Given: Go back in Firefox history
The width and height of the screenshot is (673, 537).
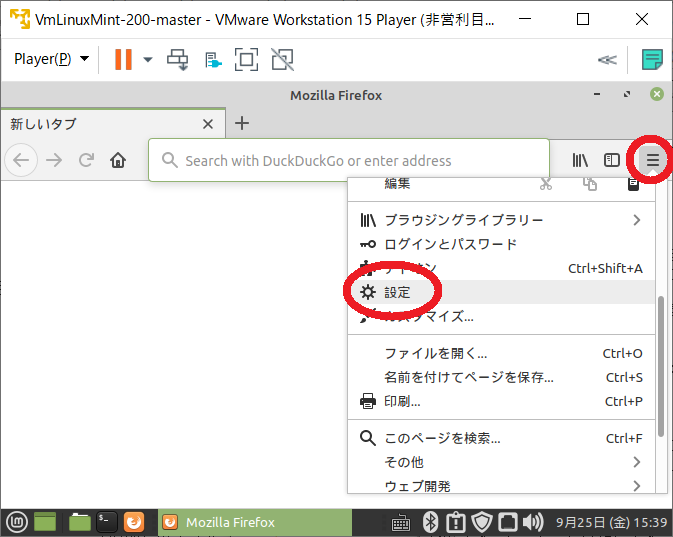Looking at the screenshot, I should coord(21,160).
